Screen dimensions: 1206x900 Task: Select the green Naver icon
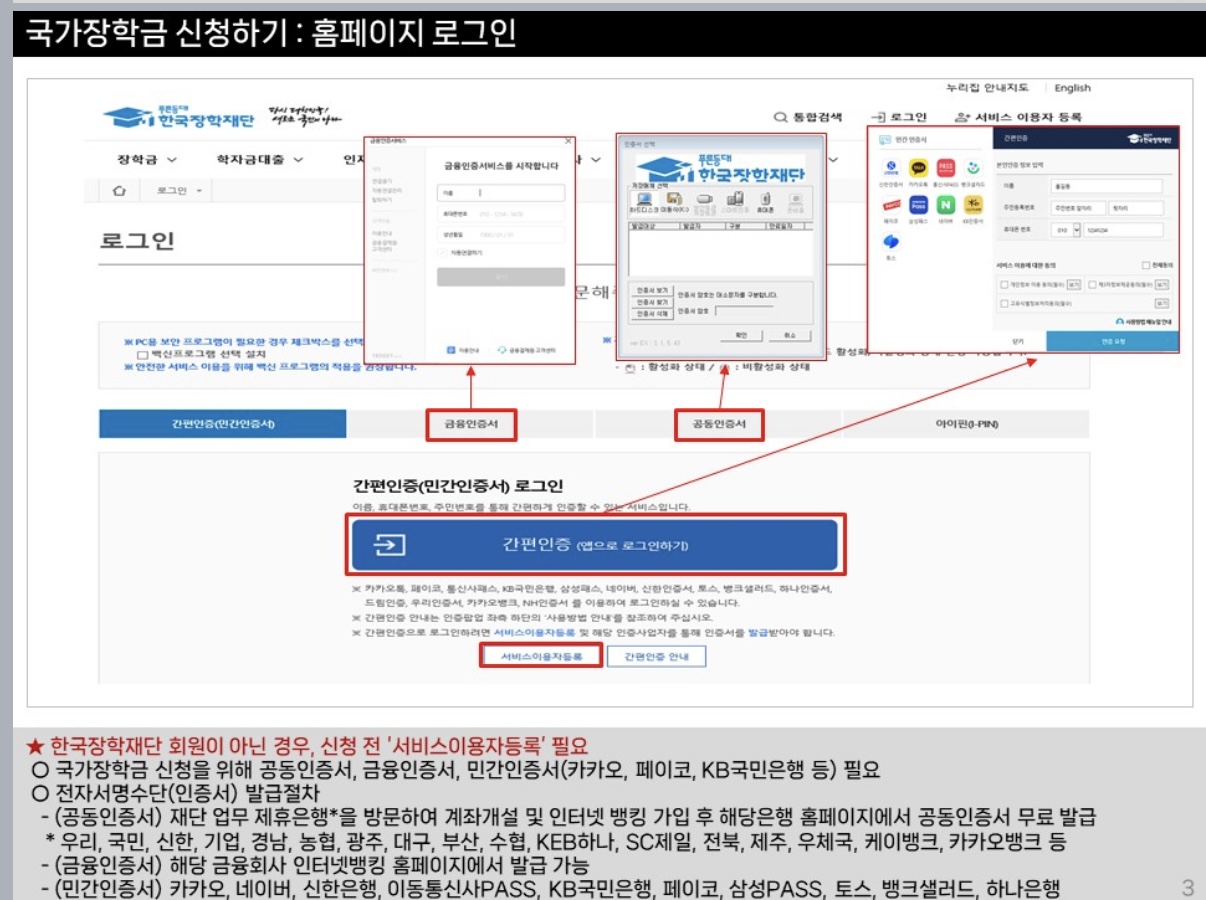(946, 205)
